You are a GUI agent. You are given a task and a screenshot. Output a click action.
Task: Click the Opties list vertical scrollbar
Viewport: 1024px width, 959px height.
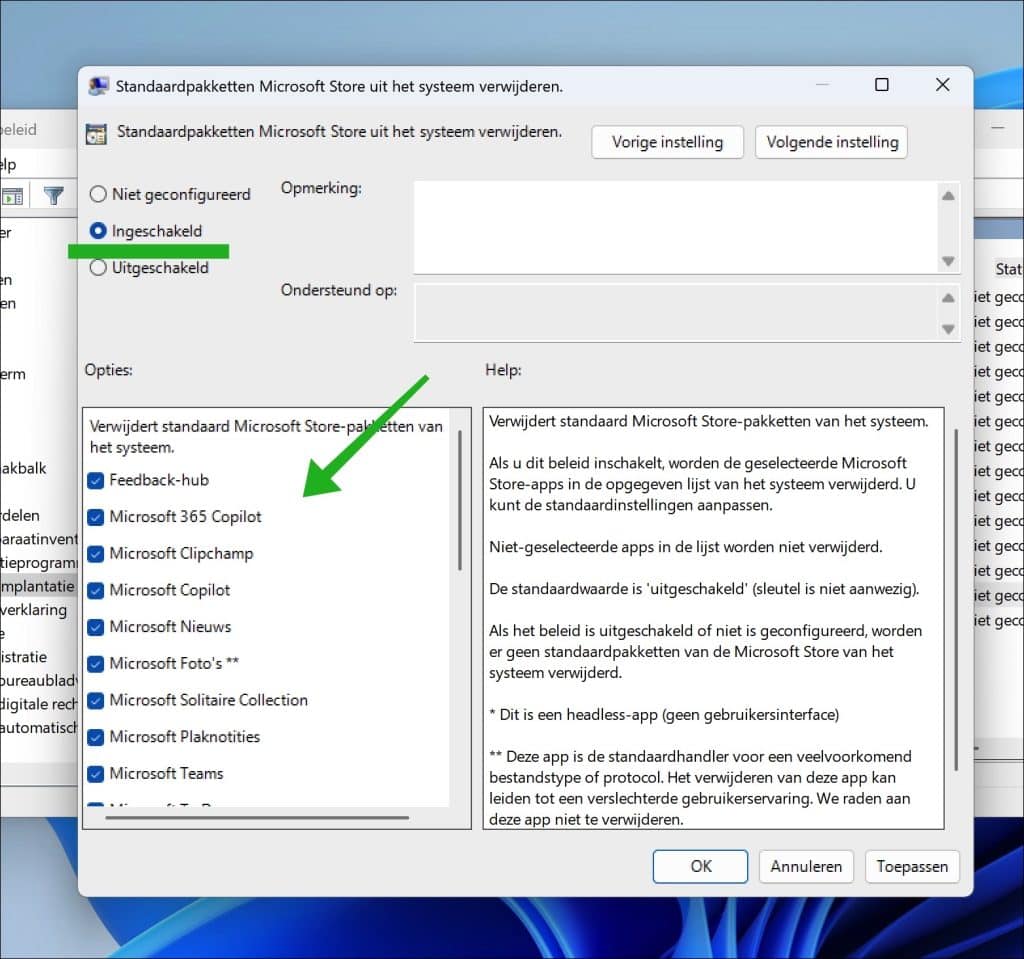tap(460, 500)
